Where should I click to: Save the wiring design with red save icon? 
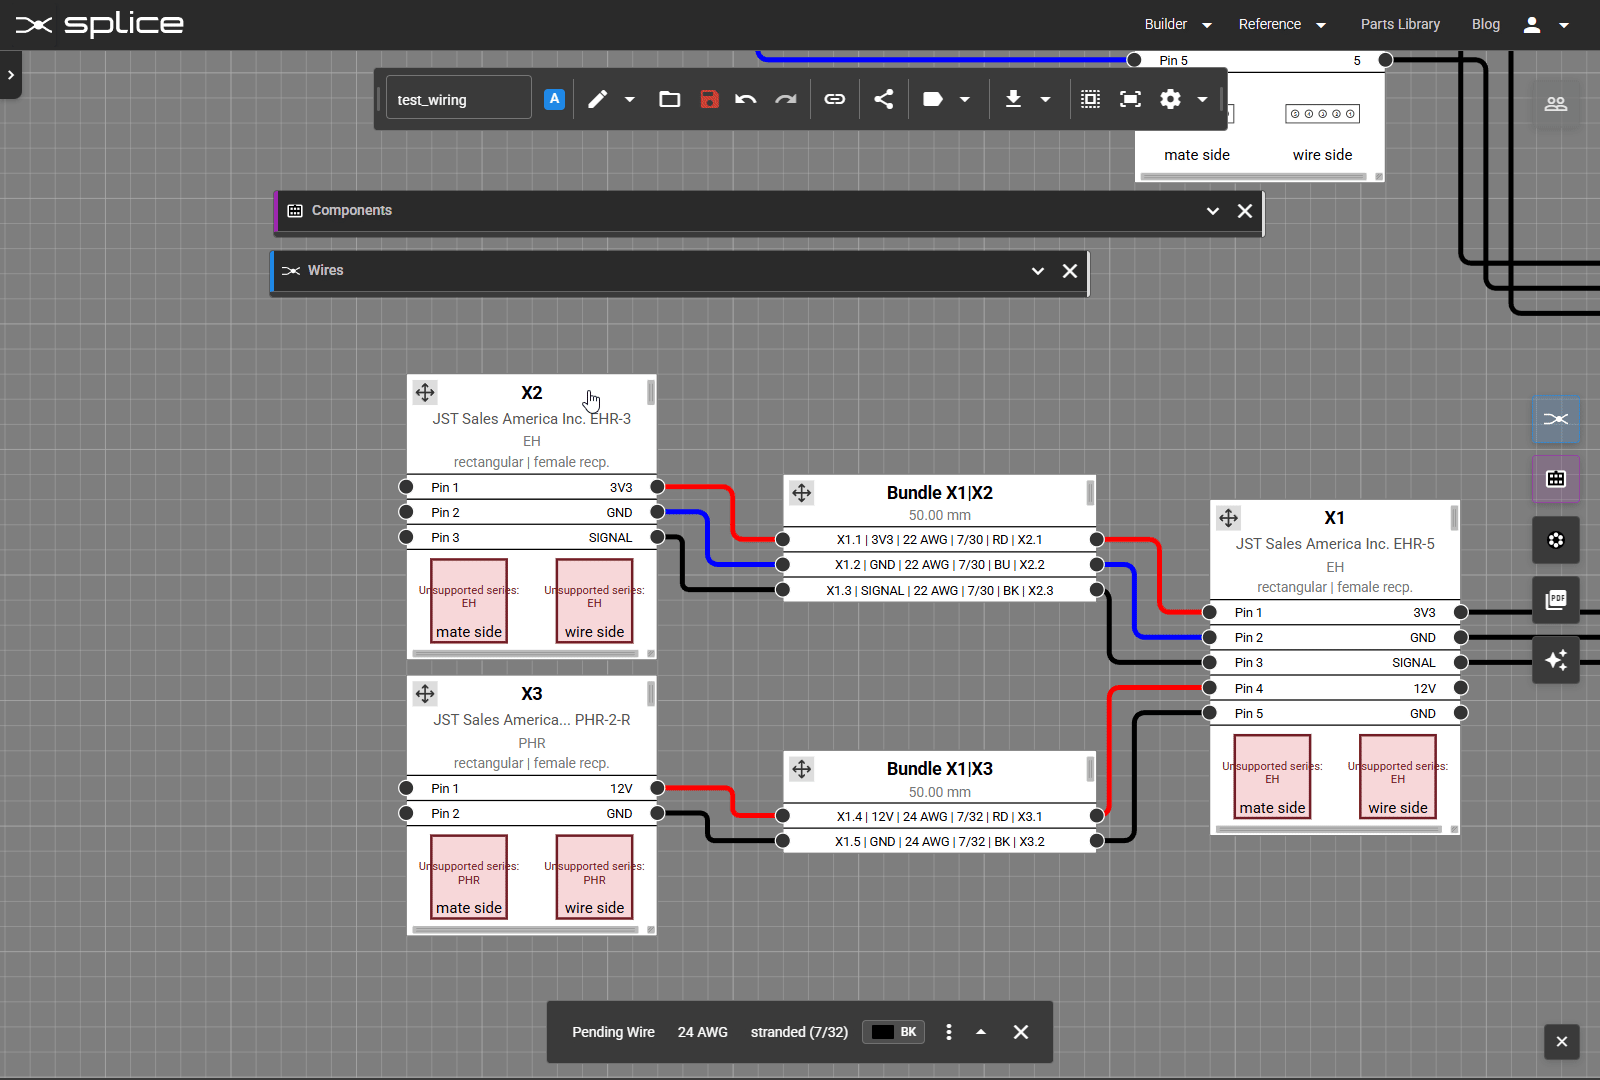(710, 99)
